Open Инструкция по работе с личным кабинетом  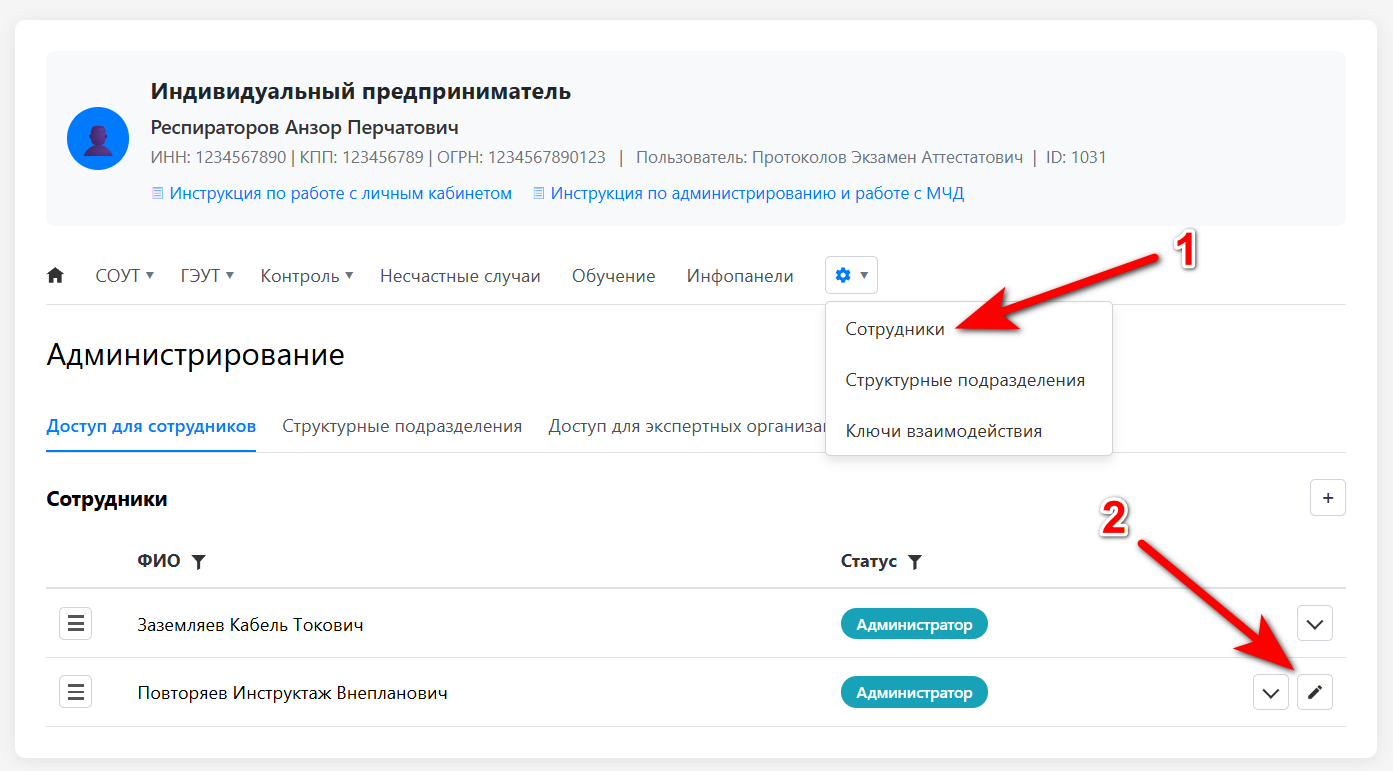(340, 193)
